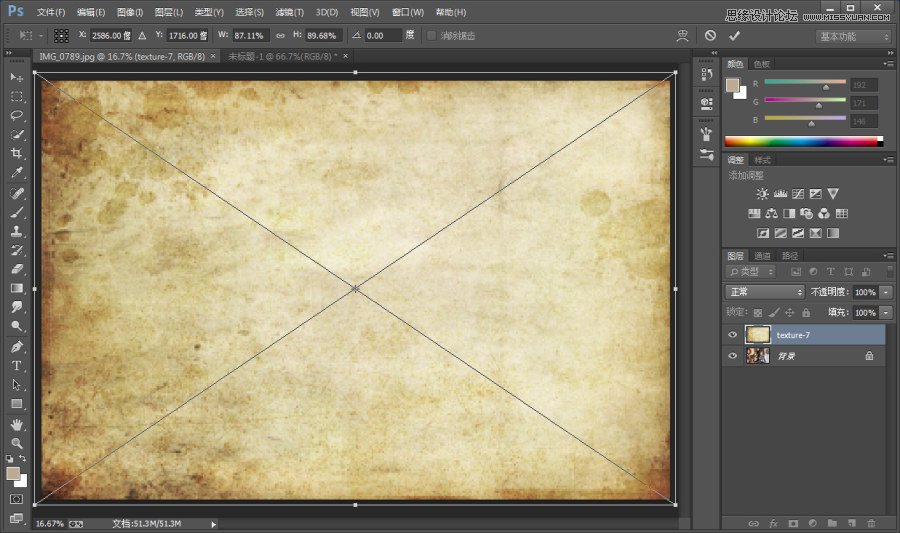The image size is (900, 533).
Task: Select the Eyedropper tool
Action: point(16,173)
